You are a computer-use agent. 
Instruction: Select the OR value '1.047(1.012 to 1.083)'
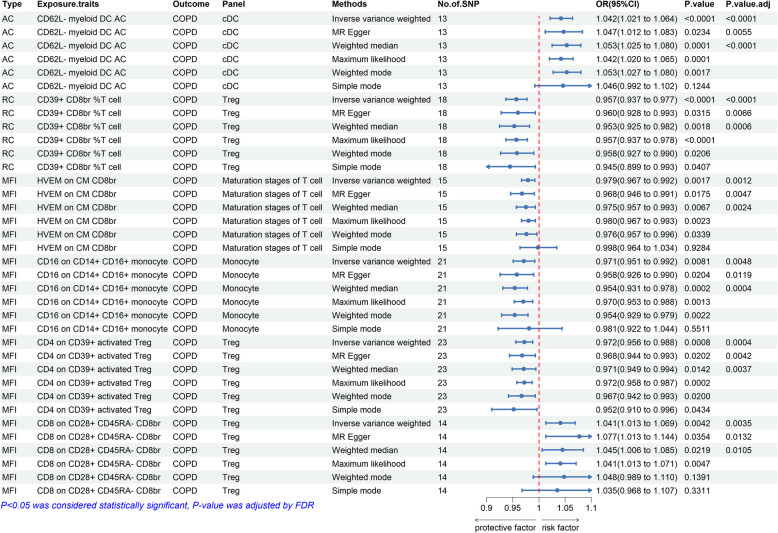pos(637,32)
